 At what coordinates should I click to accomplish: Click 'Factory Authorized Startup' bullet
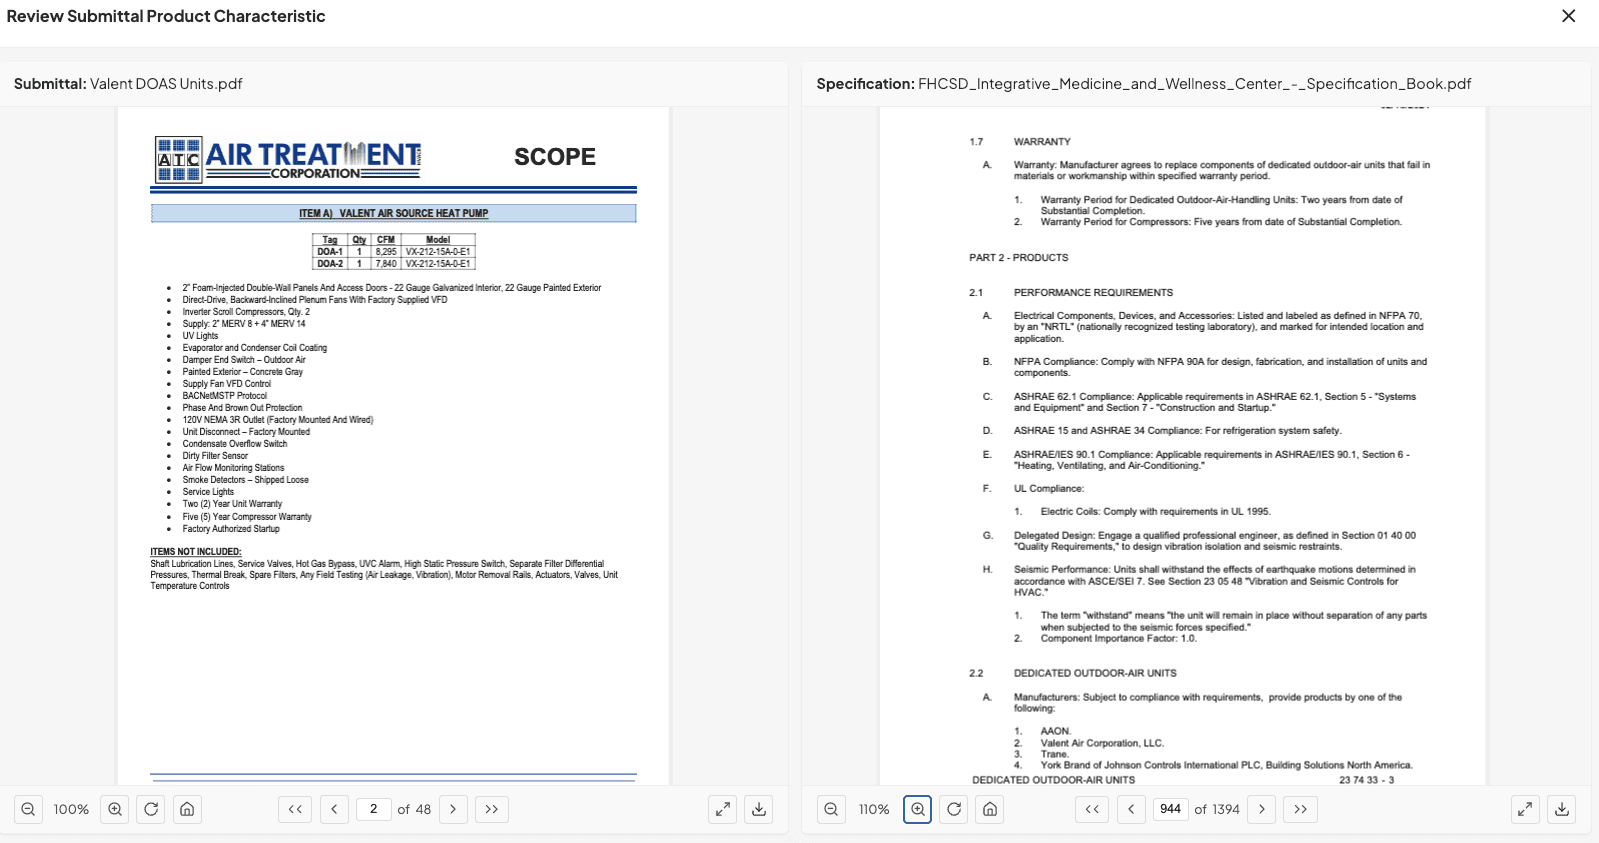(231, 529)
